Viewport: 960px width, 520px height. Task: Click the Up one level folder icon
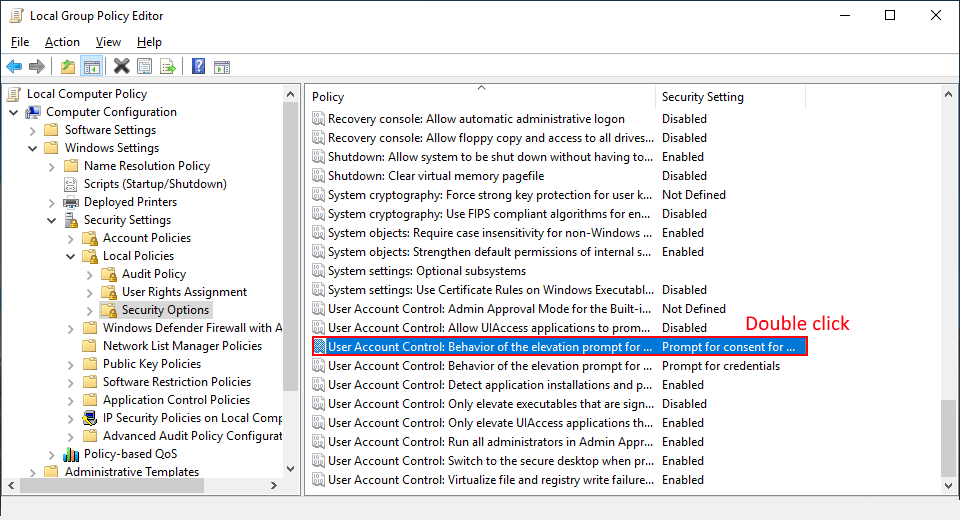pyautogui.click(x=68, y=67)
